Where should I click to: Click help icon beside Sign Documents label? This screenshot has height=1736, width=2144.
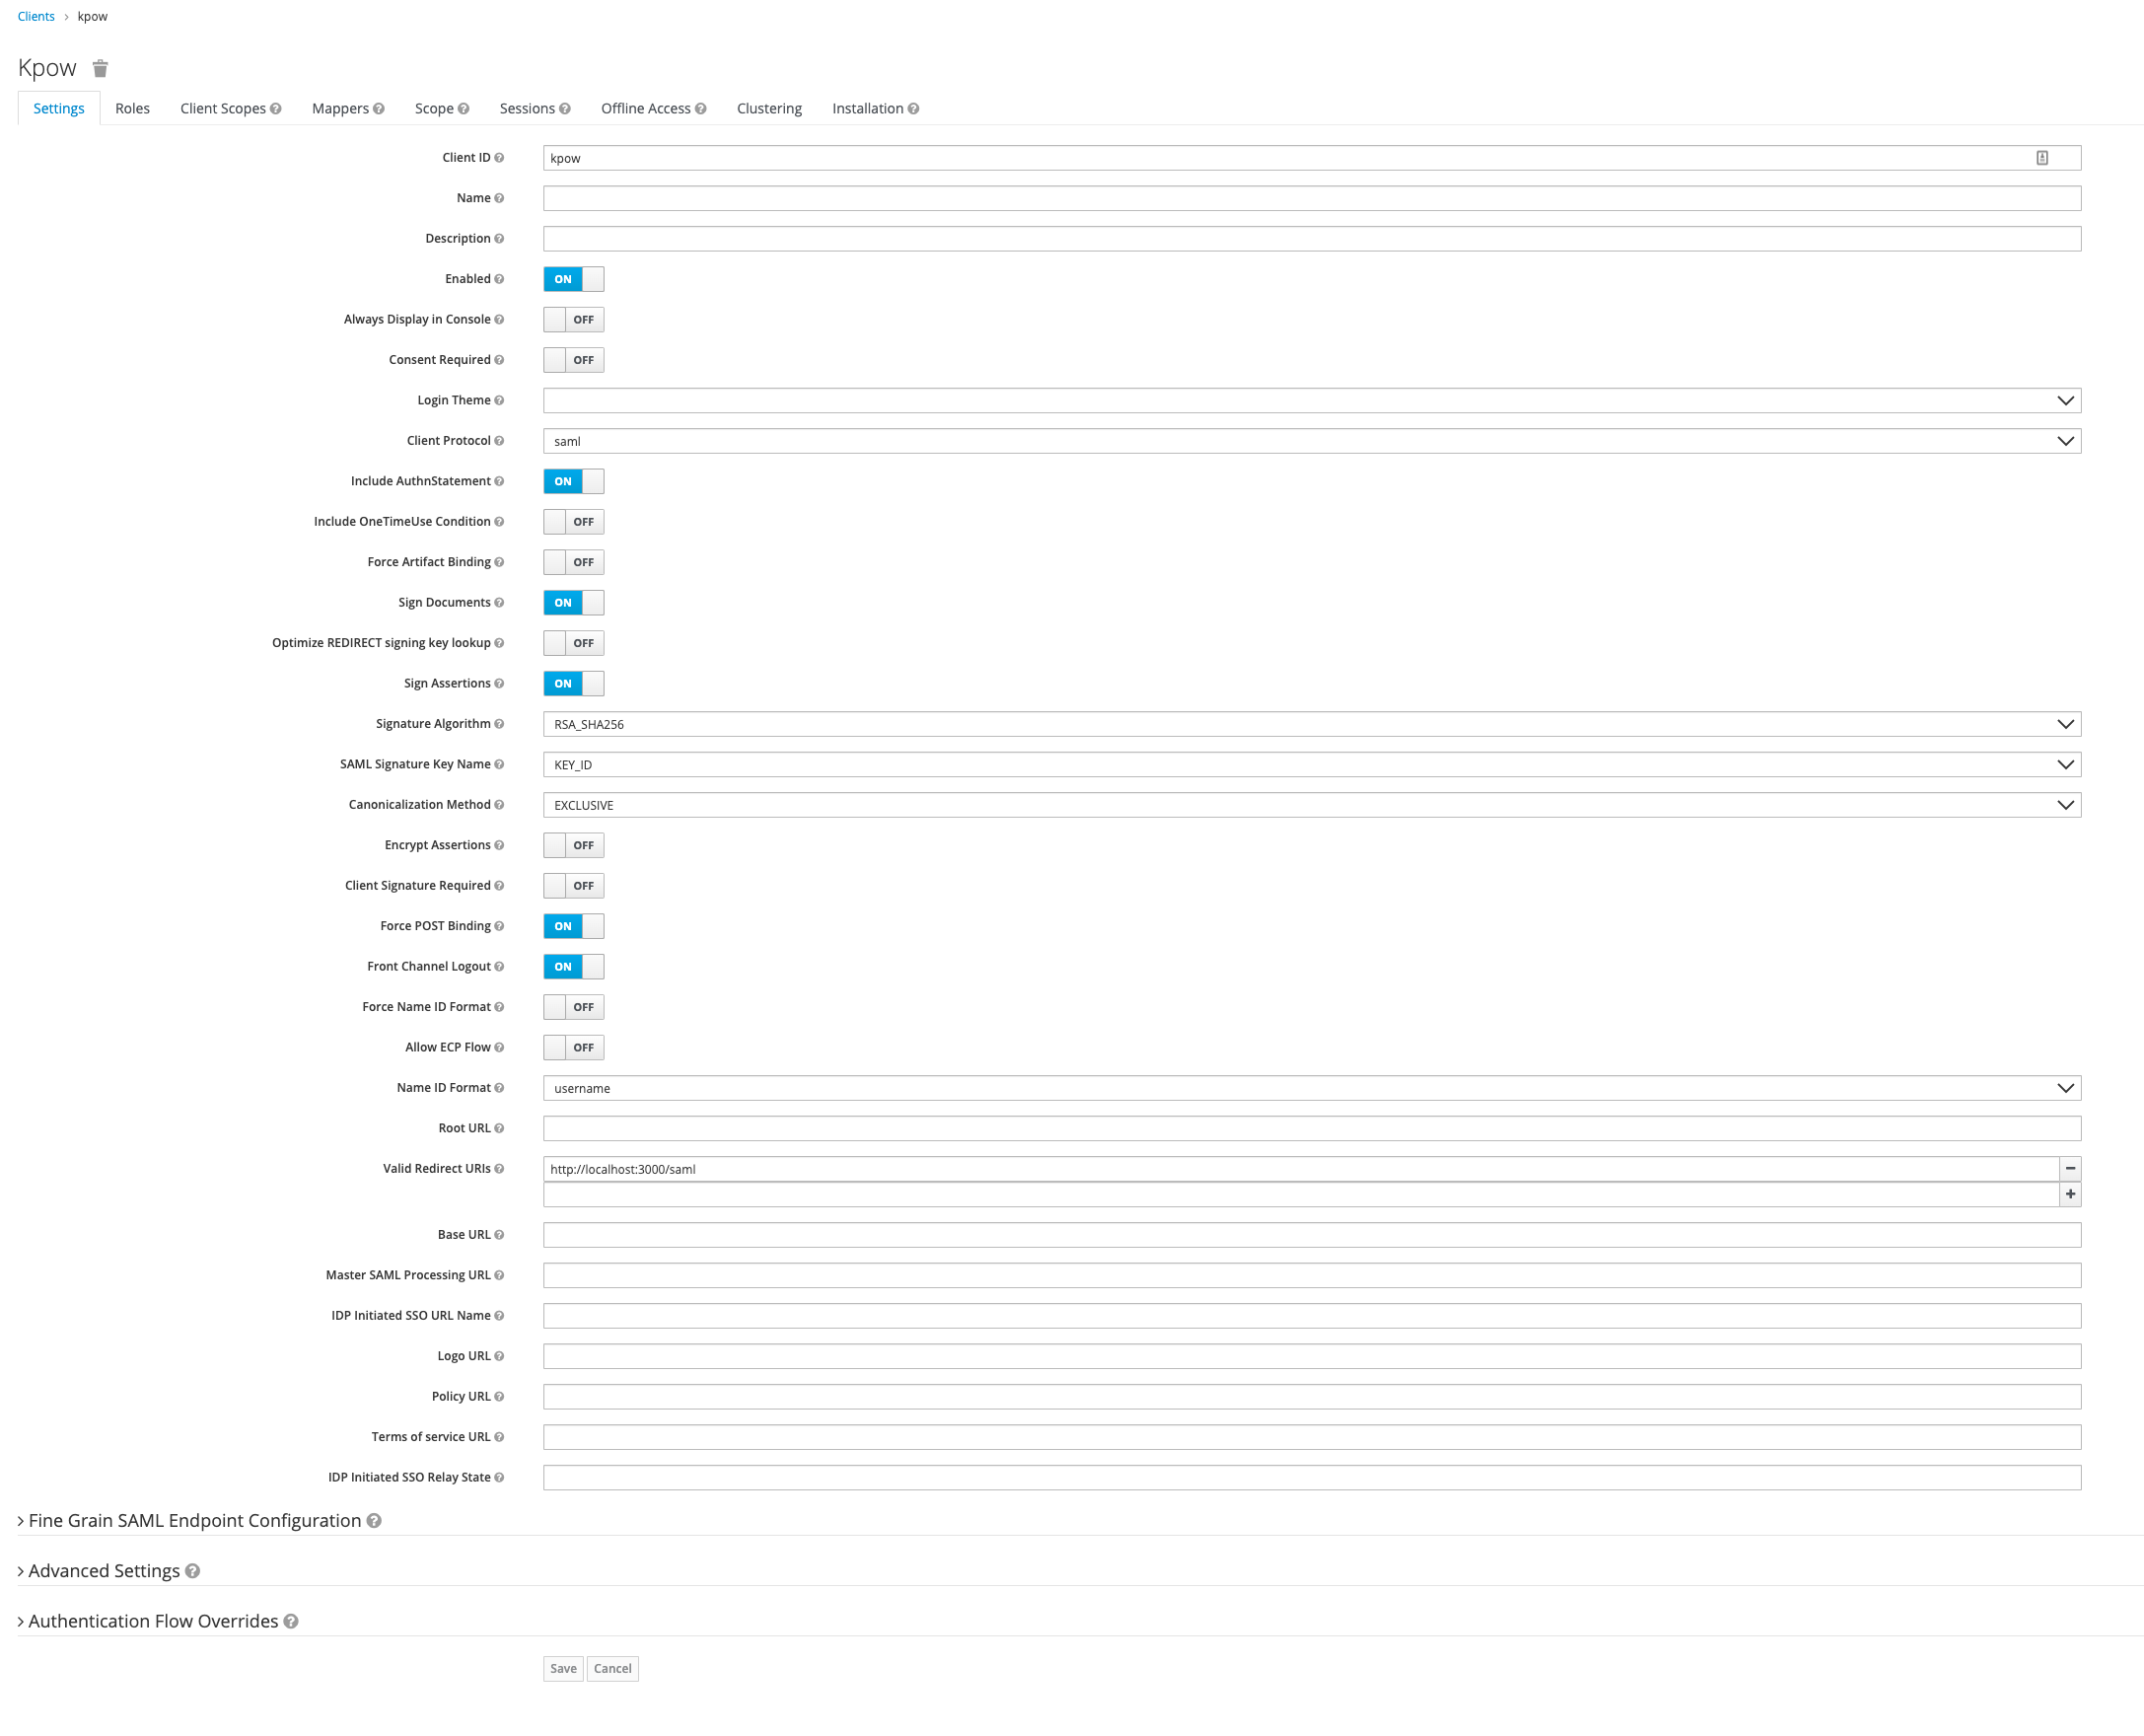(x=499, y=602)
